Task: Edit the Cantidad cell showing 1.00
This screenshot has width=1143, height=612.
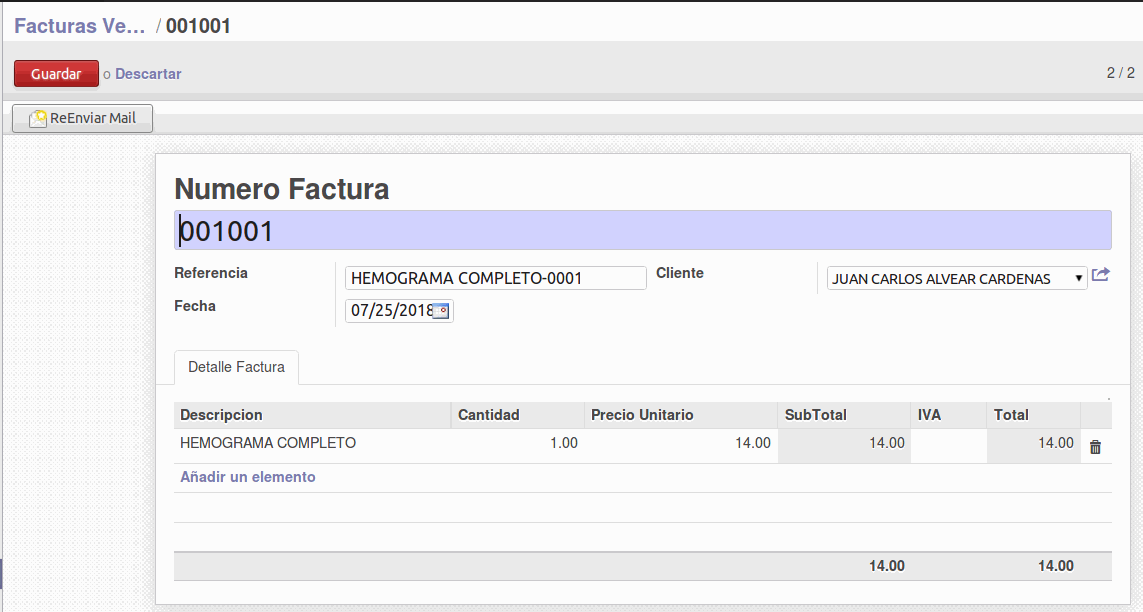Action: coord(517,443)
